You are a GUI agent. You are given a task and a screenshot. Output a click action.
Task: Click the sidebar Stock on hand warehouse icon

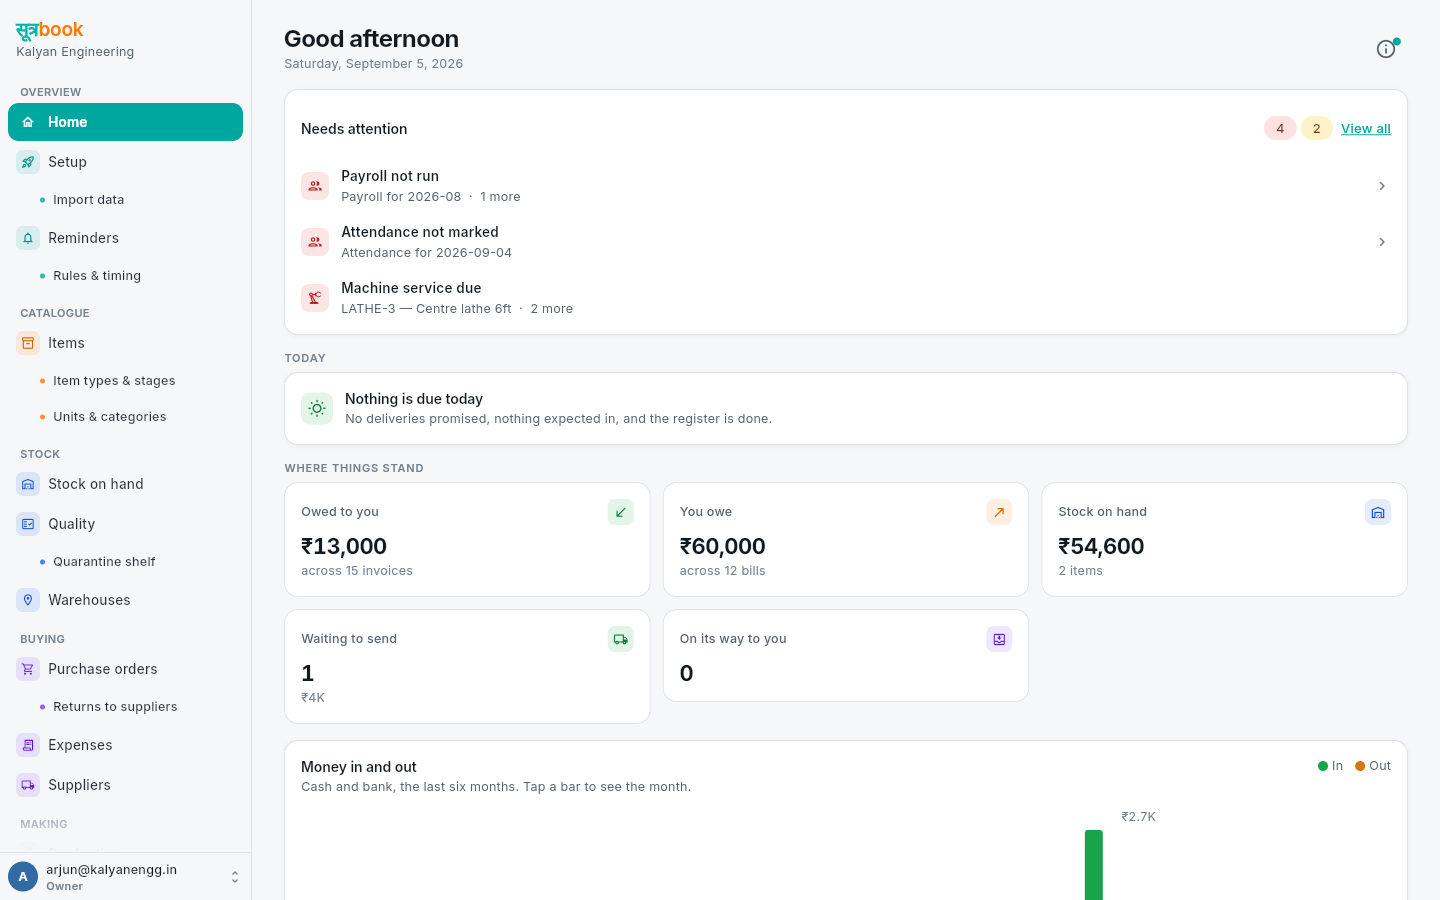pyautogui.click(x=28, y=484)
